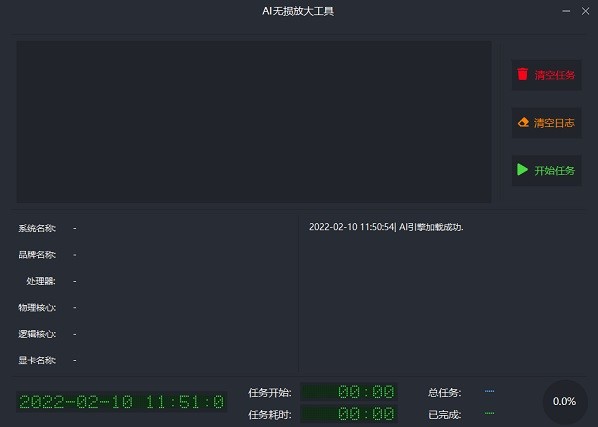Click the green dashes value beside 已完成
Screen dimensions: 598x427
[x=489, y=413]
